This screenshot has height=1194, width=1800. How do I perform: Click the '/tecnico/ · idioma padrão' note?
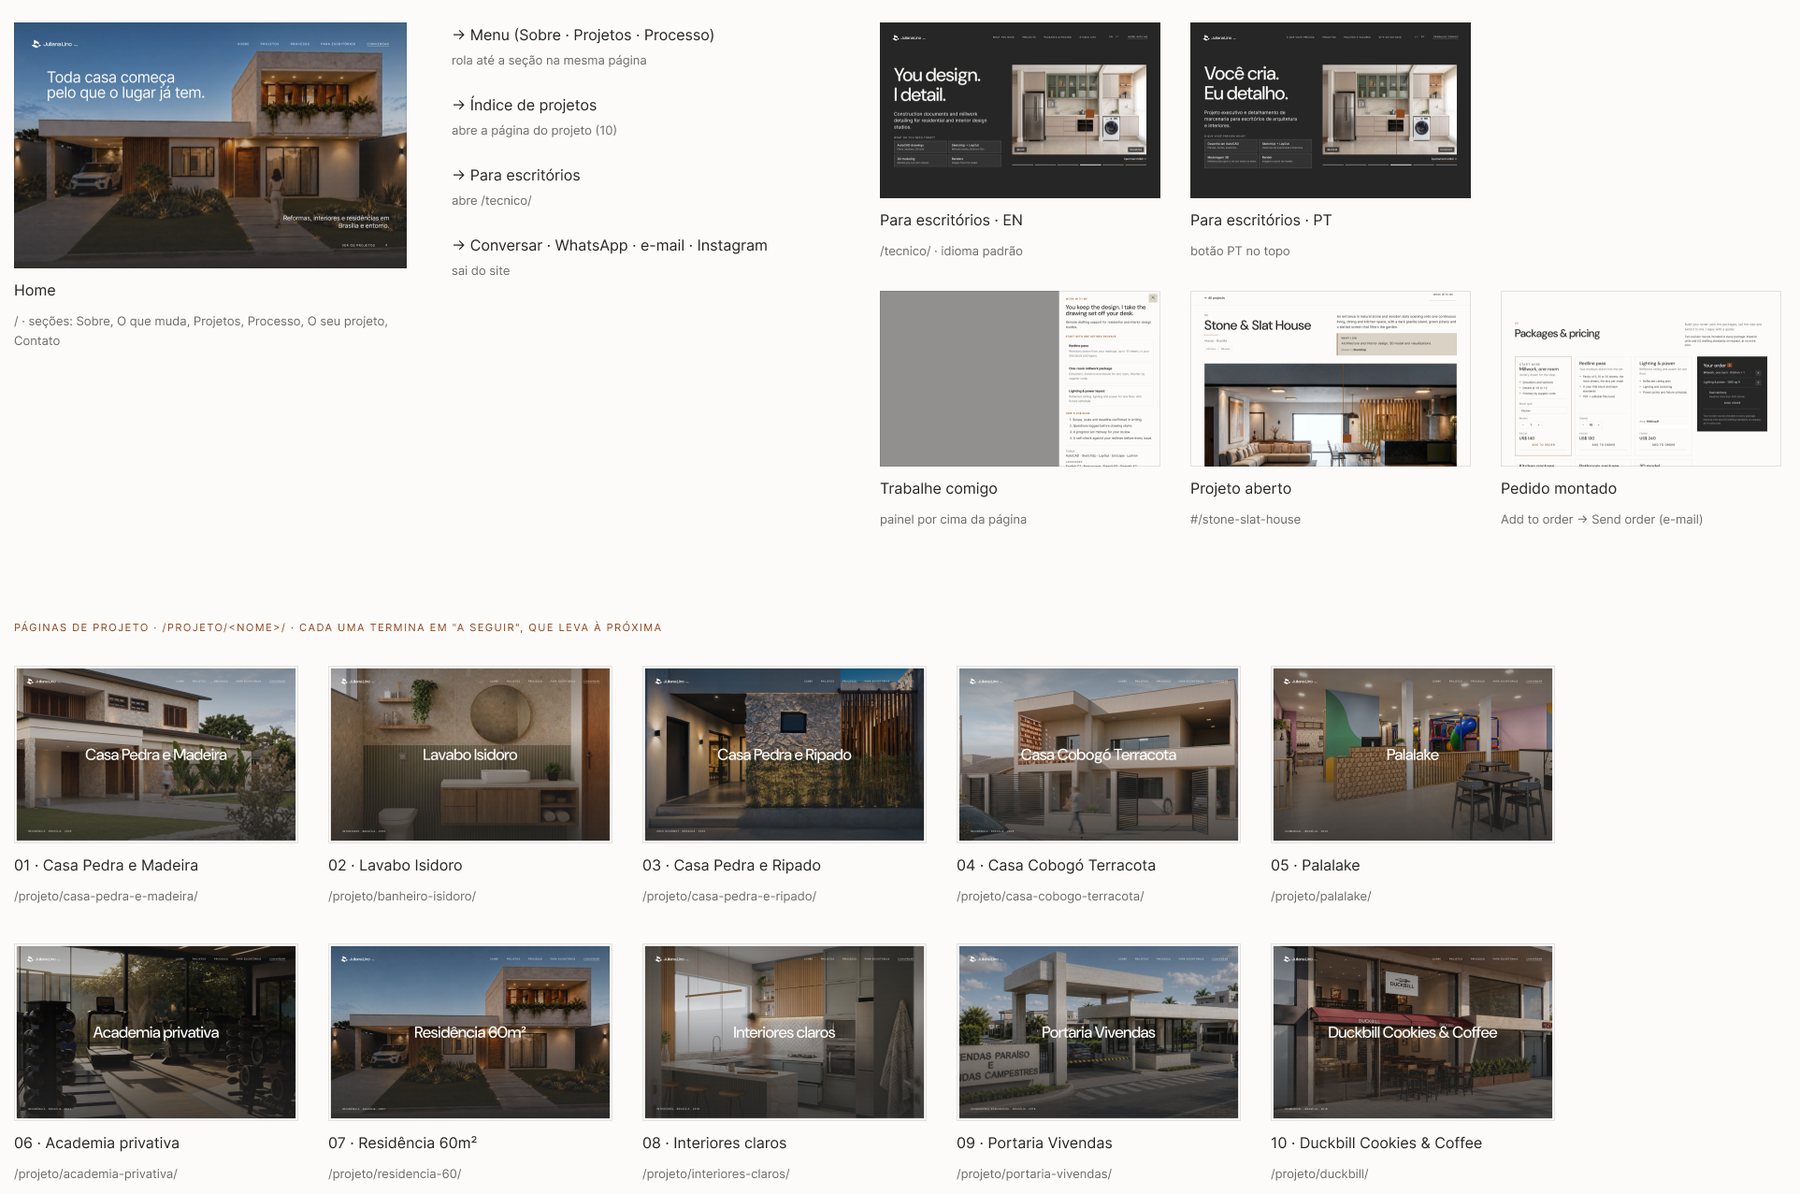pyautogui.click(x=951, y=252)
